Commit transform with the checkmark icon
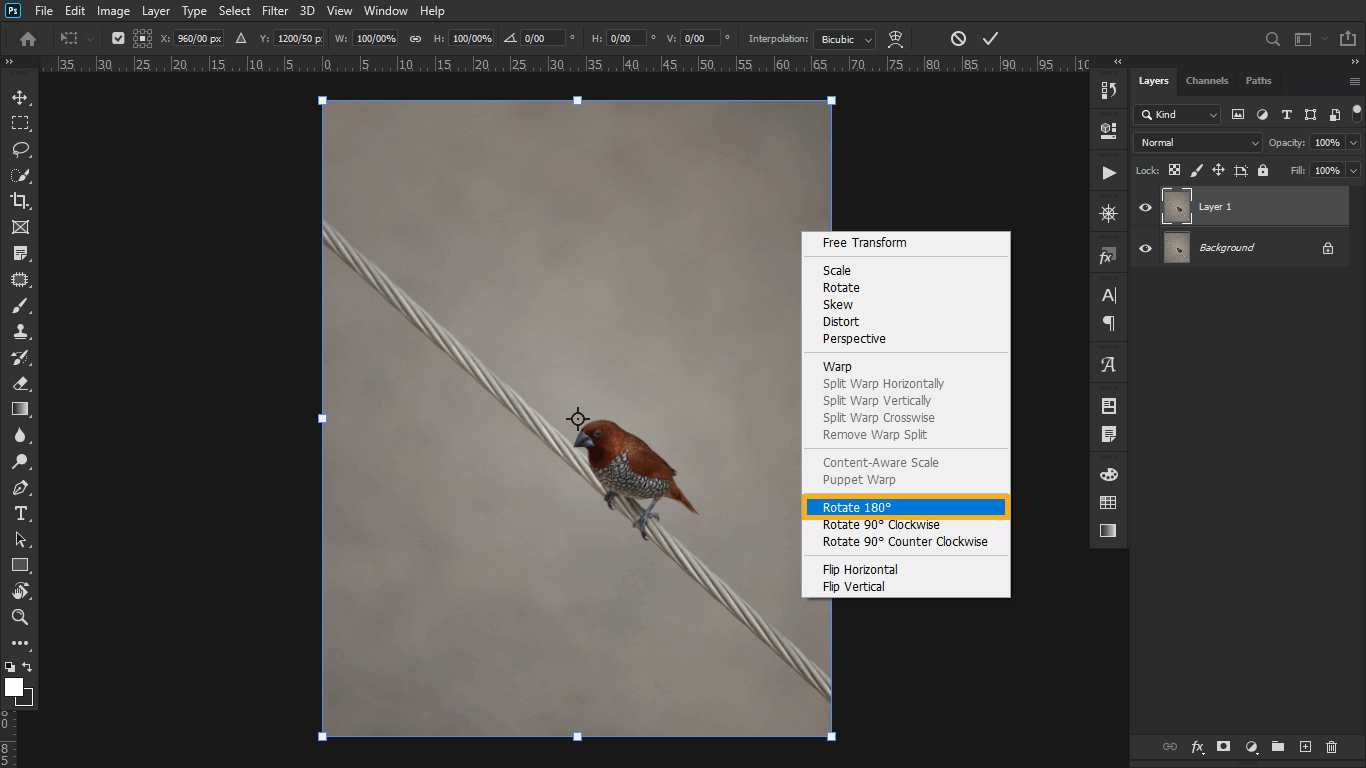 tap(990, 39)
